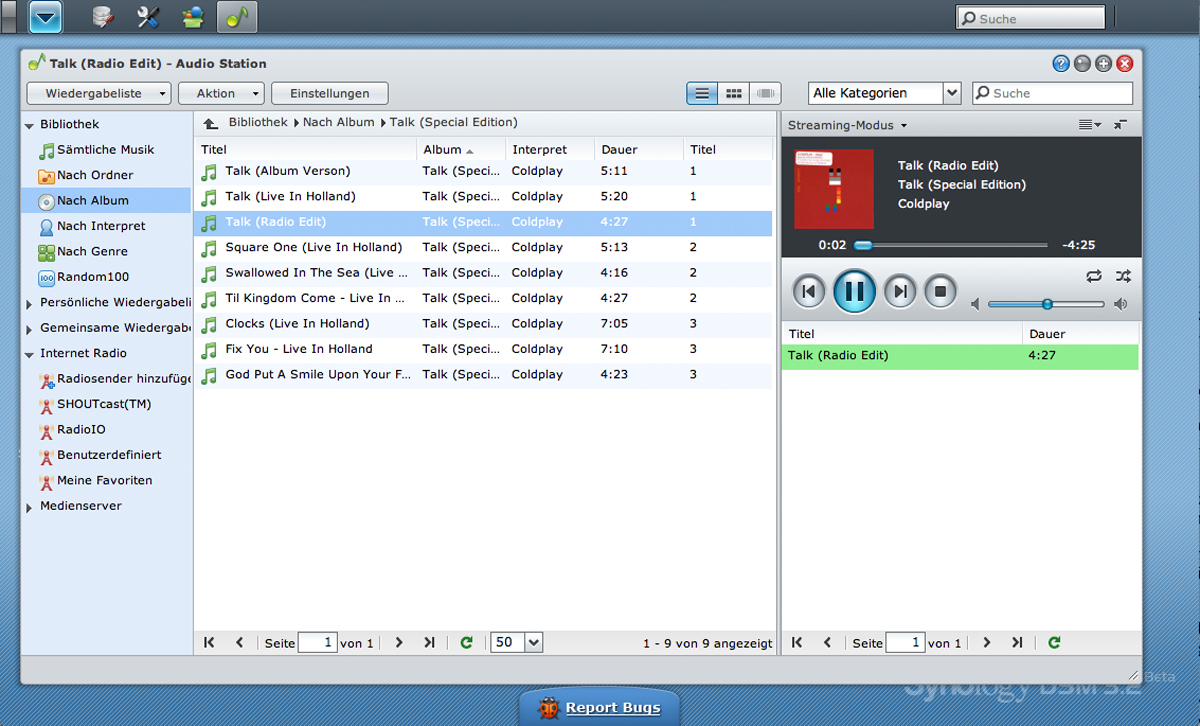Expand the Medienserver node
Screen dimensions: 1200x726
tap(29, 507)
